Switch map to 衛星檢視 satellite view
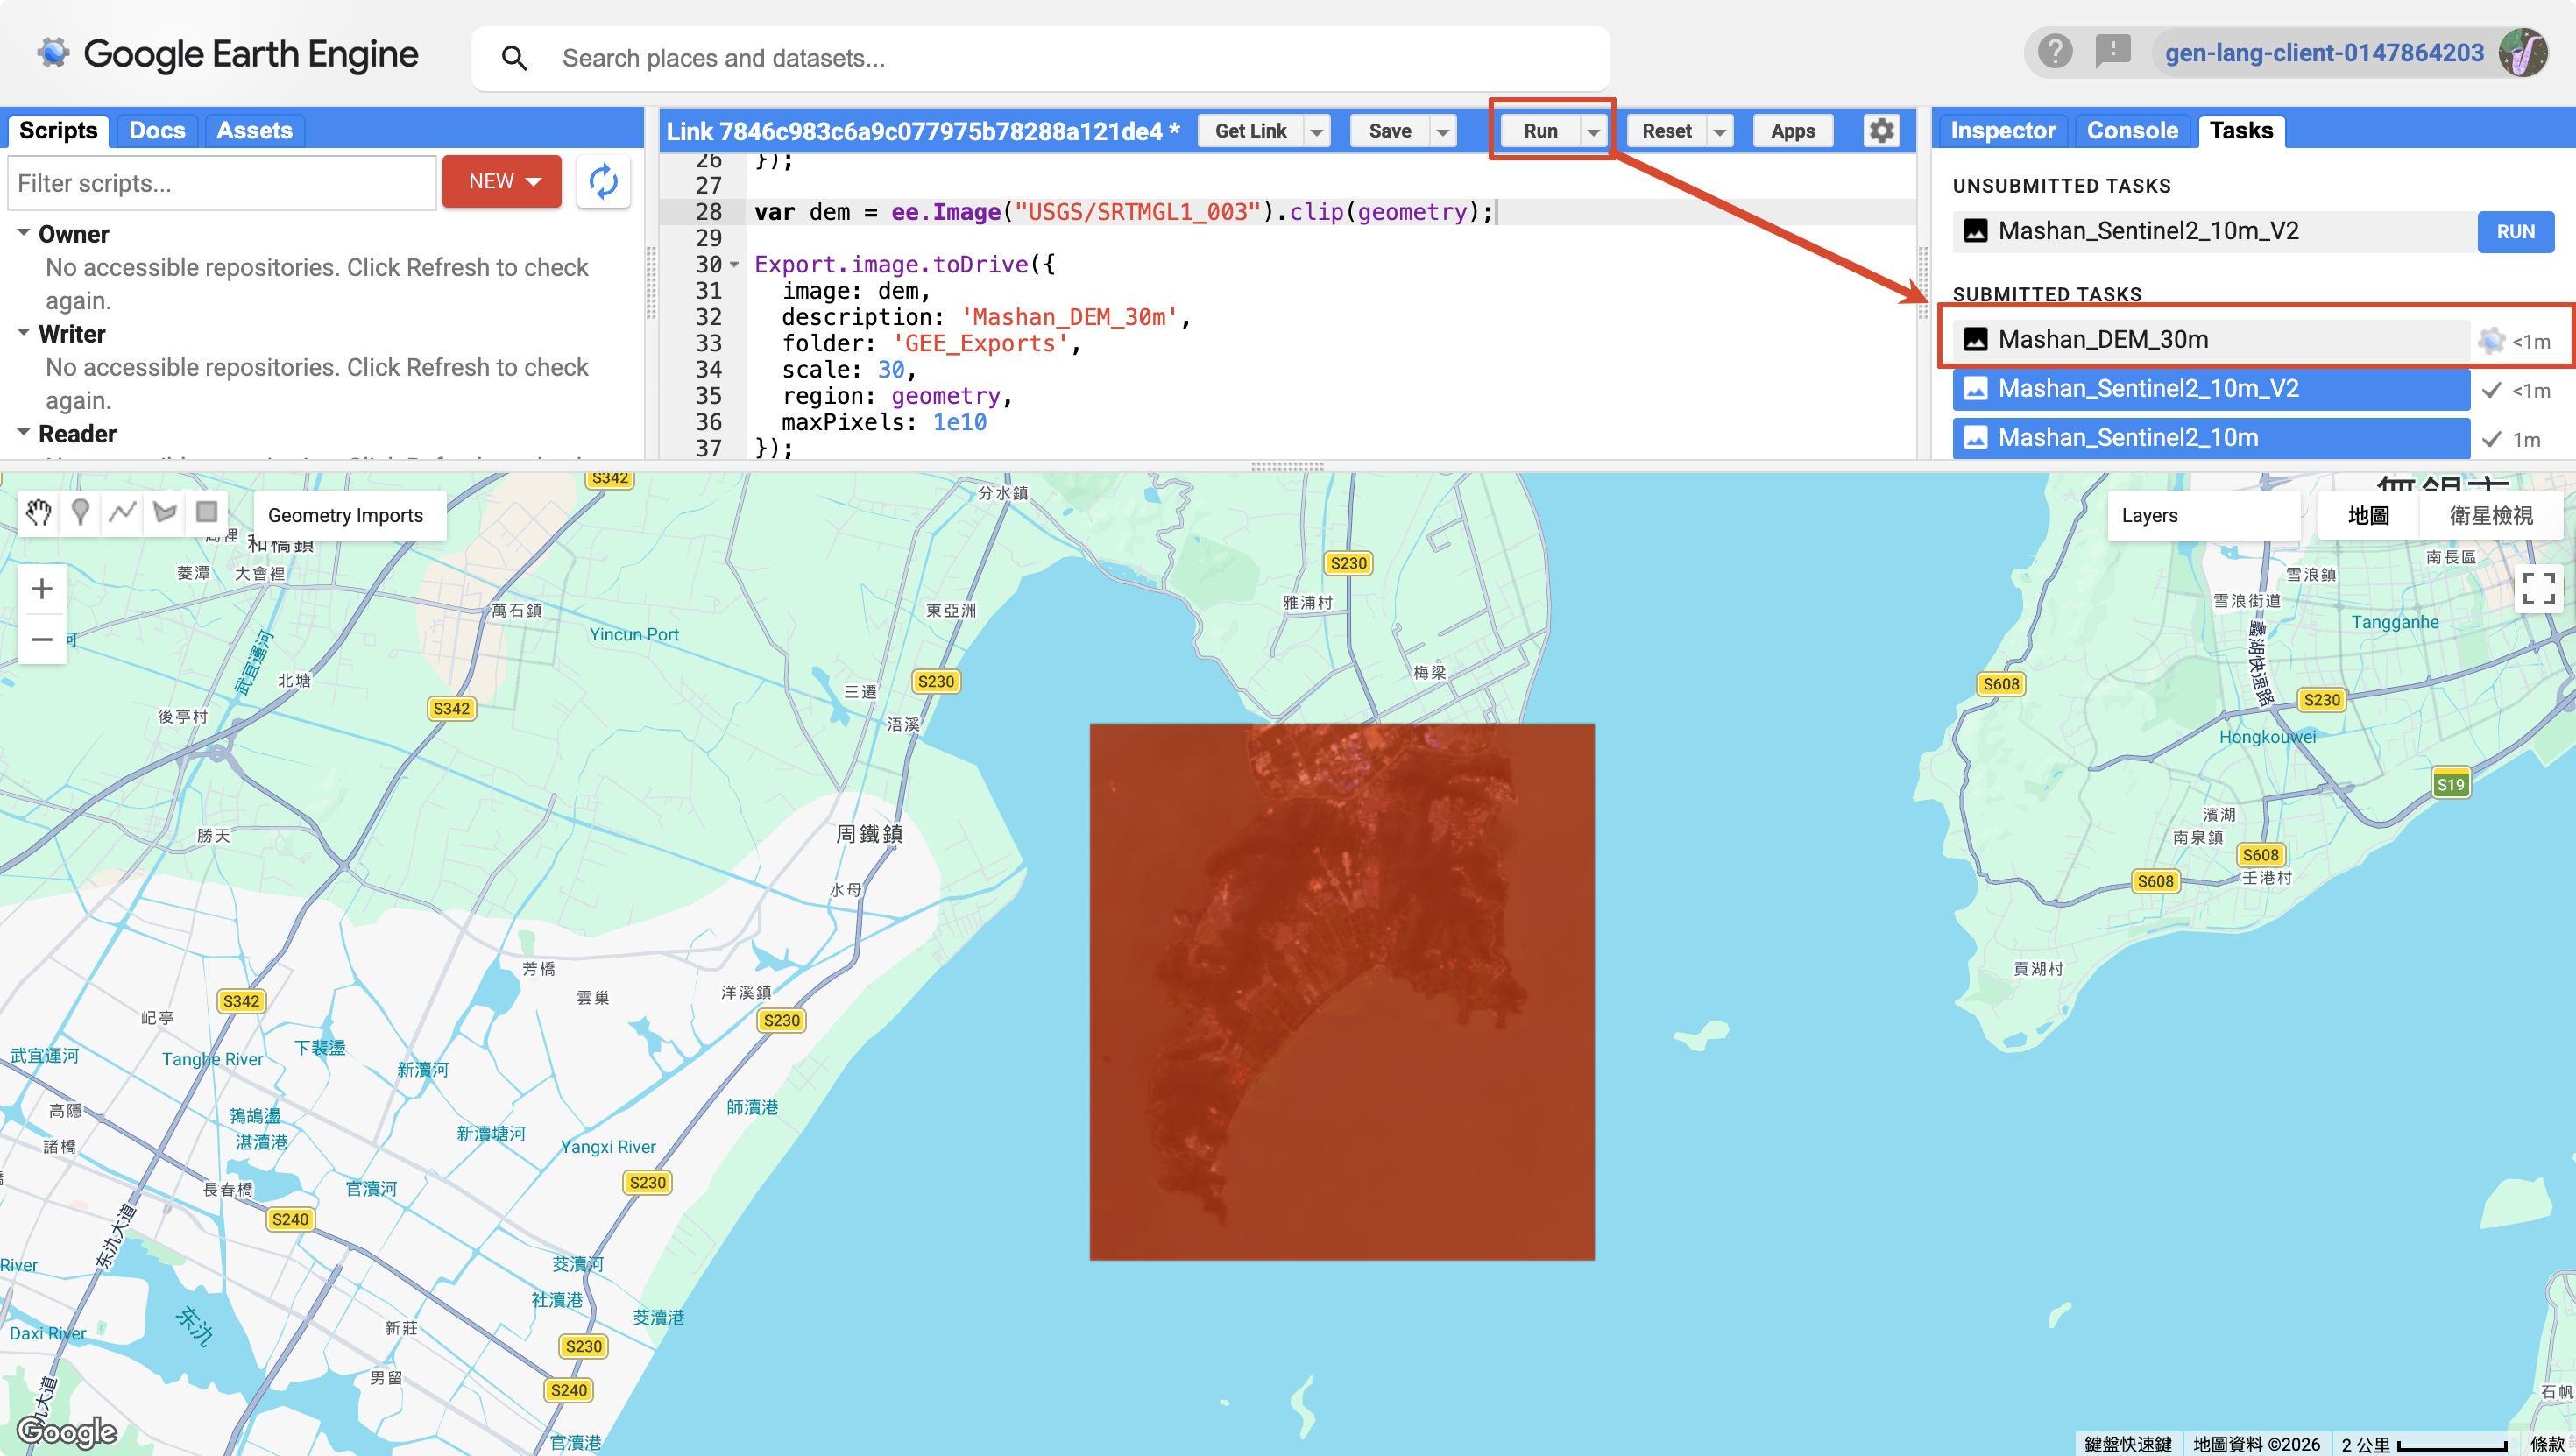 pos(2490,516)
